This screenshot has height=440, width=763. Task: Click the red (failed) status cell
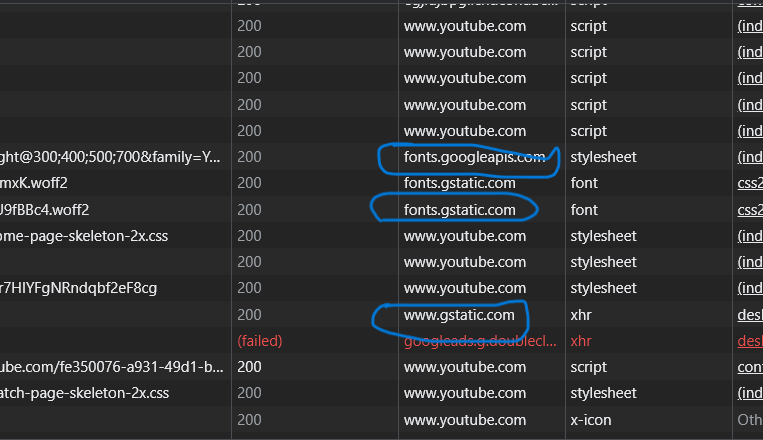[260, 341]
